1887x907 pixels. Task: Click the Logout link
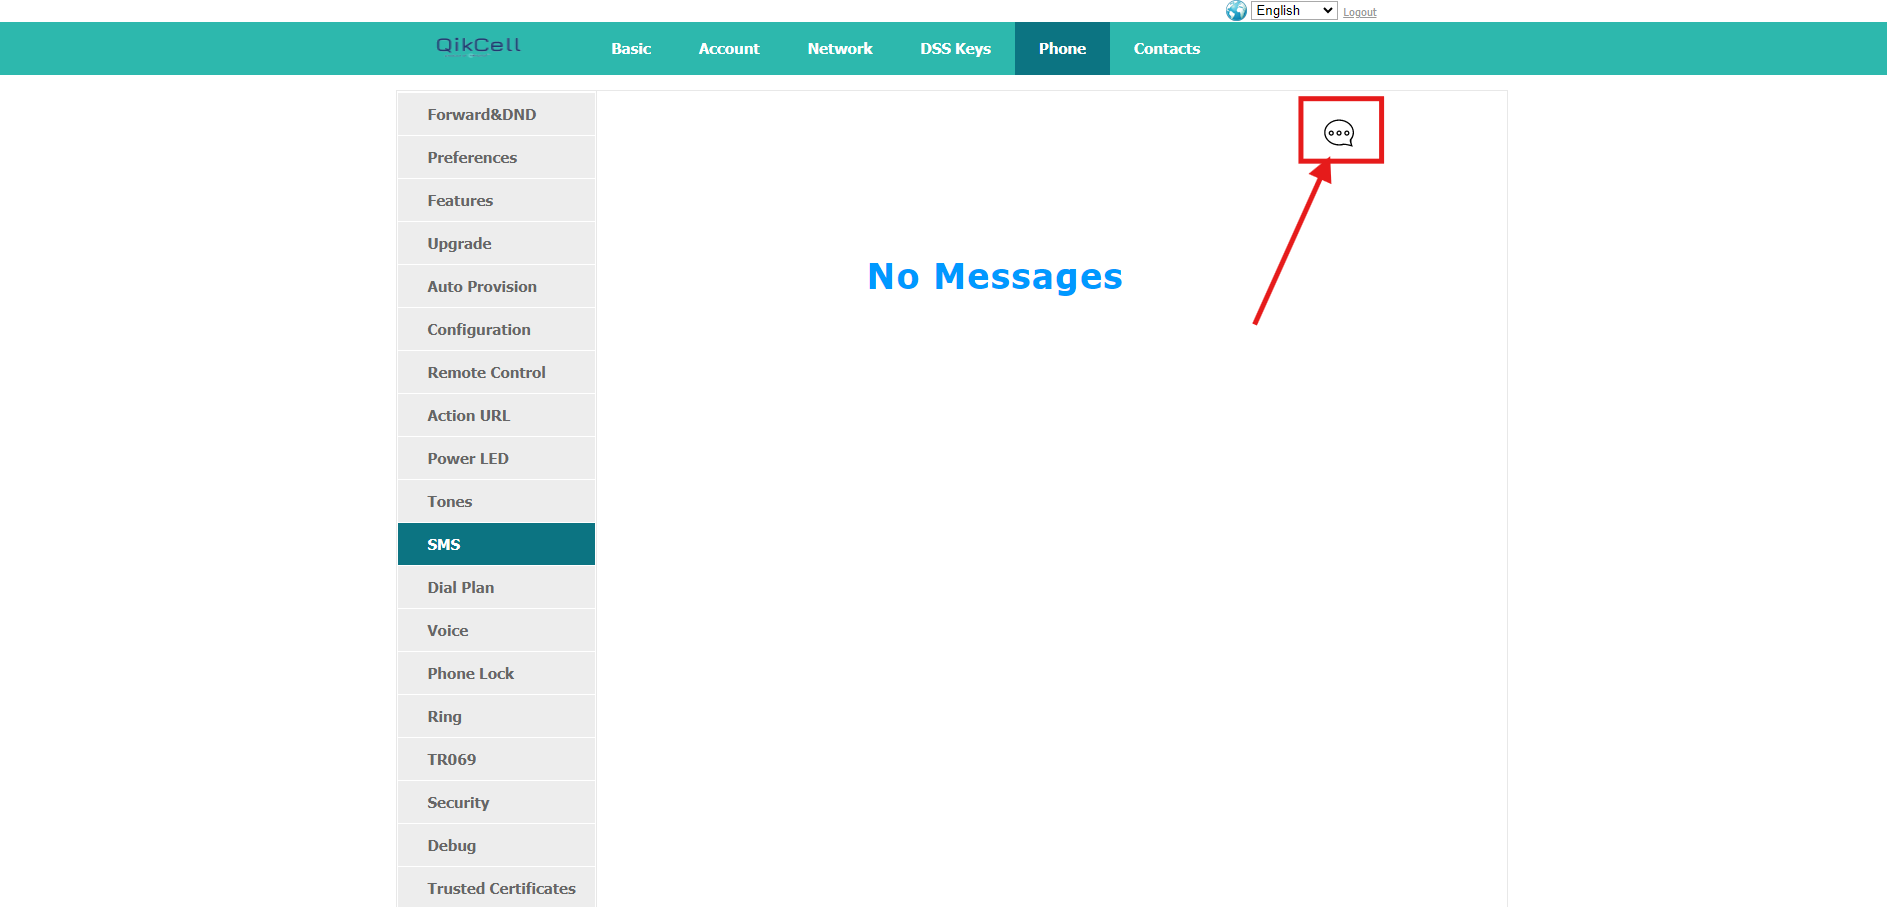point(1359,12)
